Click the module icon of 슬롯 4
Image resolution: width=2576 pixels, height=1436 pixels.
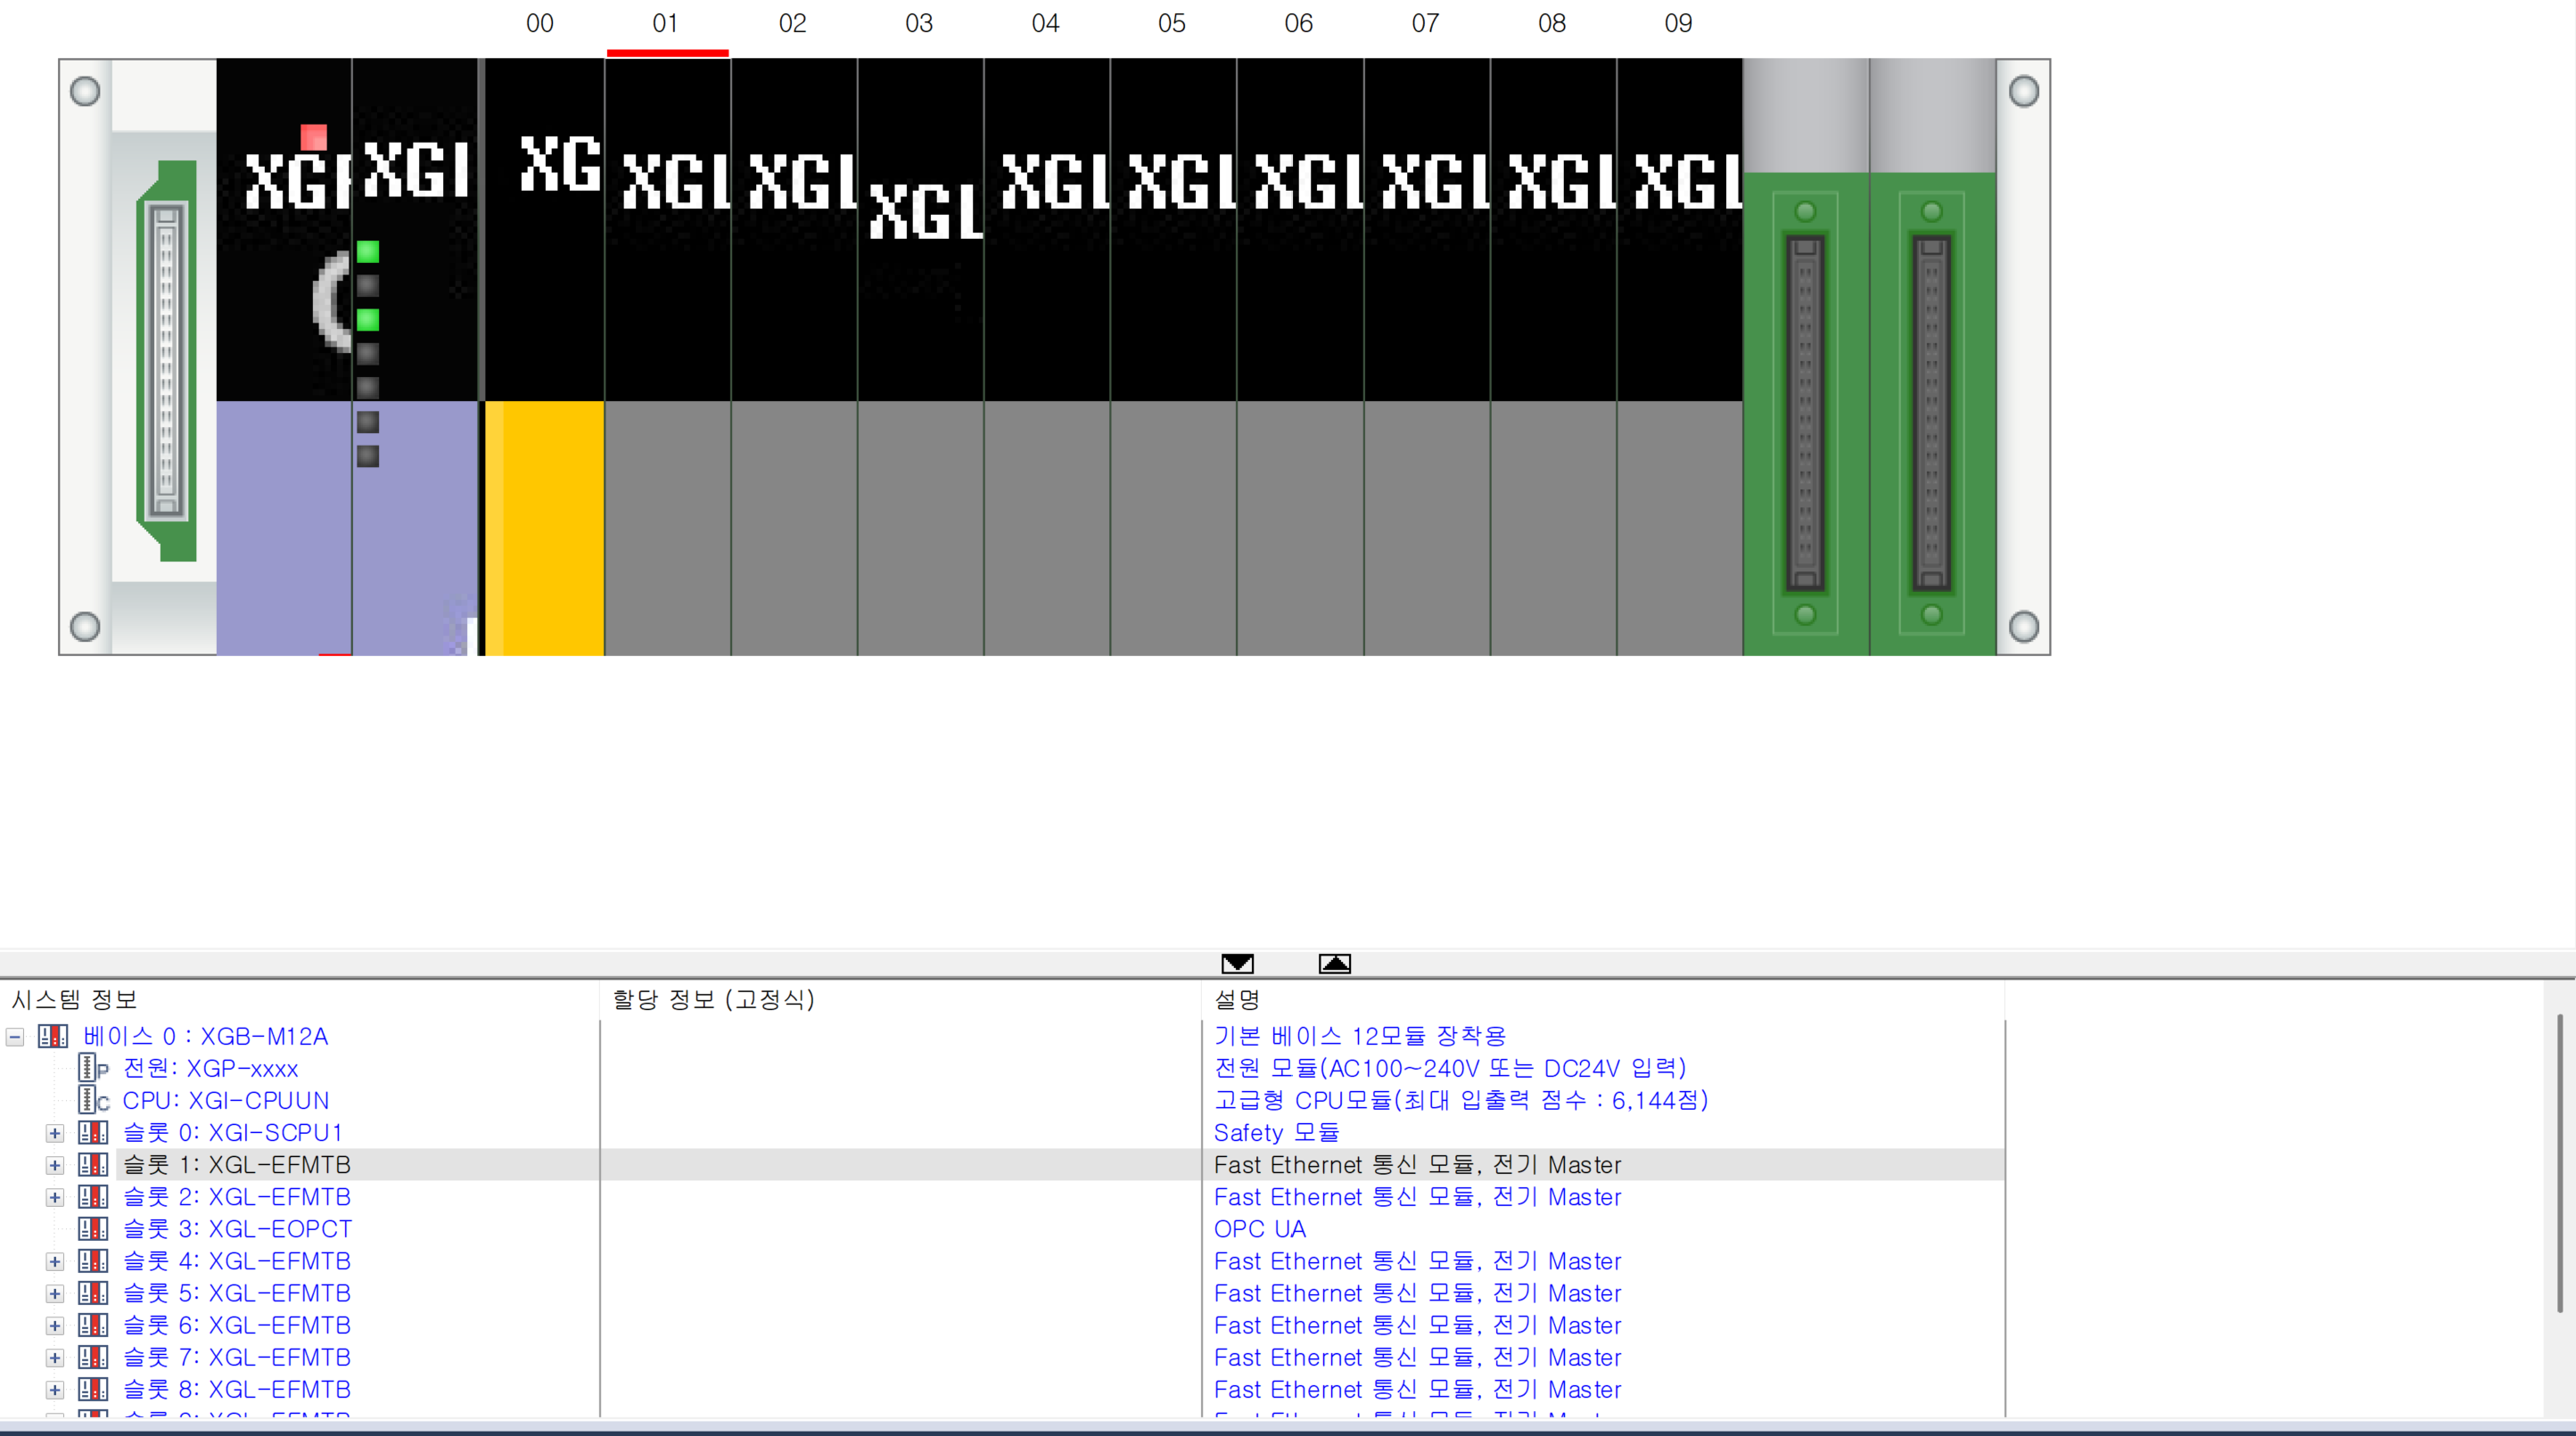point(93,1260)
